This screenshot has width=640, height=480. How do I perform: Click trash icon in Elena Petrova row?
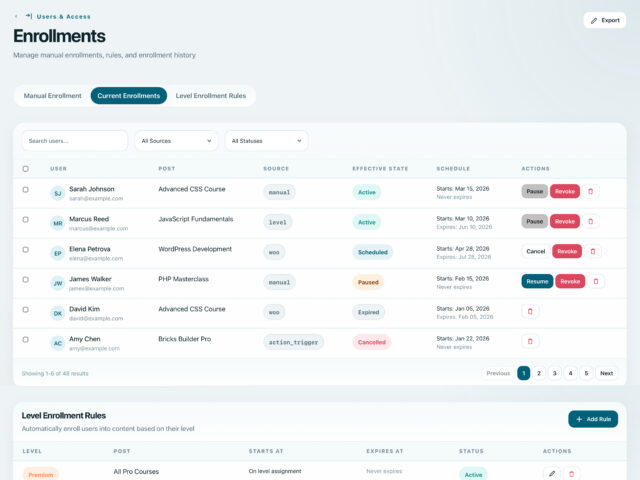click(593, 251)
